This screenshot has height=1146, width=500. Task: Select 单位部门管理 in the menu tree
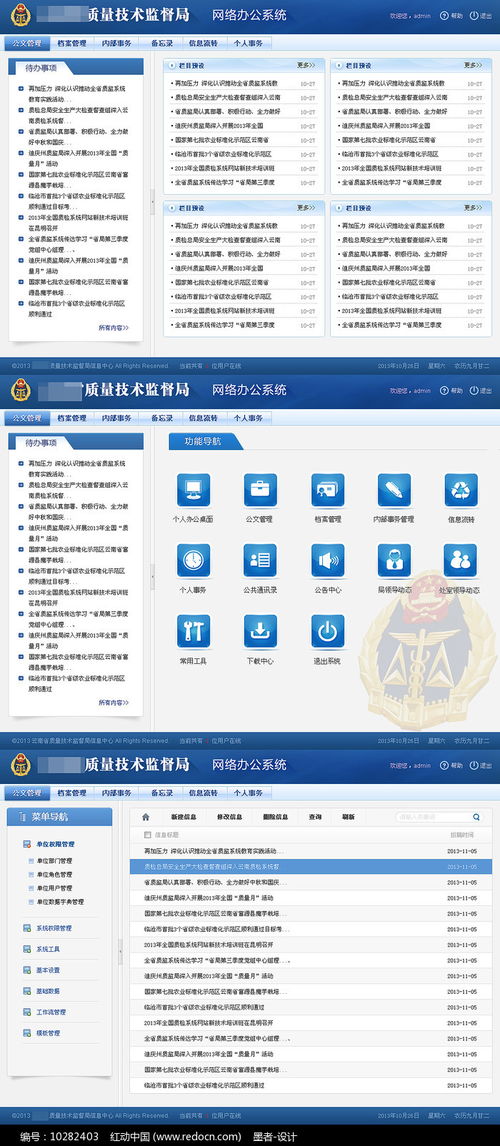(54, 861)
